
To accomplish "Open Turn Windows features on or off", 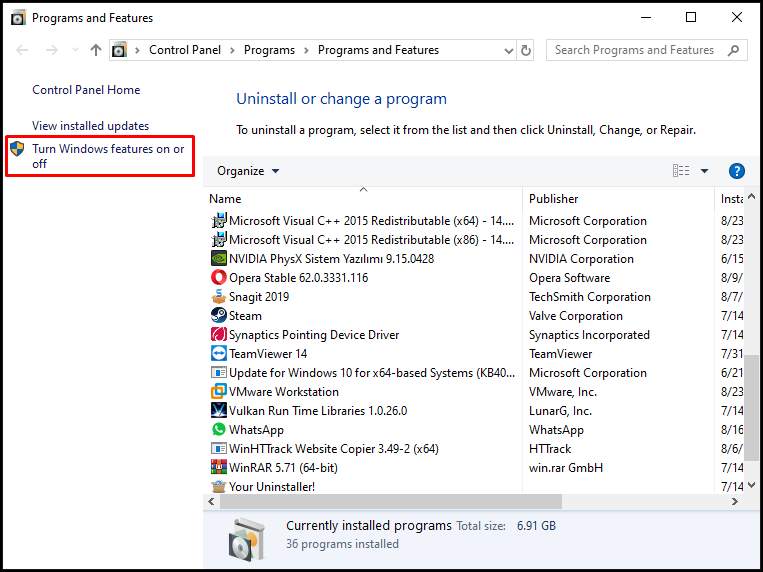I will pos(108,156).
